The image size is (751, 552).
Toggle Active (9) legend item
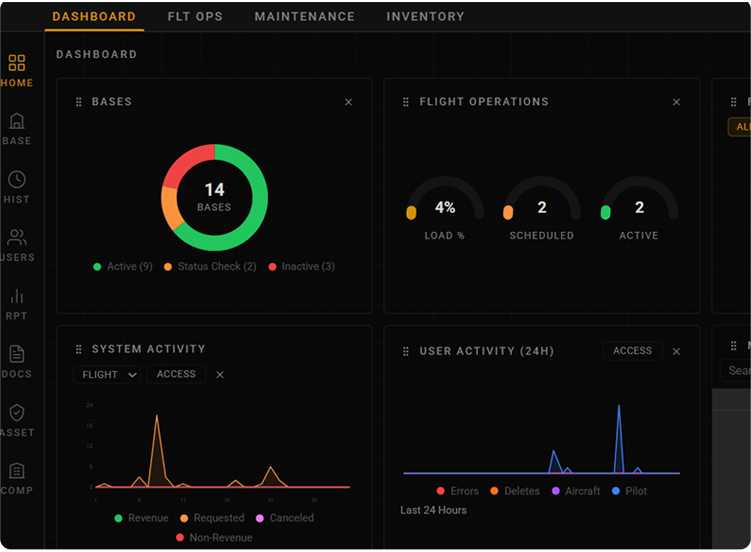[x=123, y=267]
